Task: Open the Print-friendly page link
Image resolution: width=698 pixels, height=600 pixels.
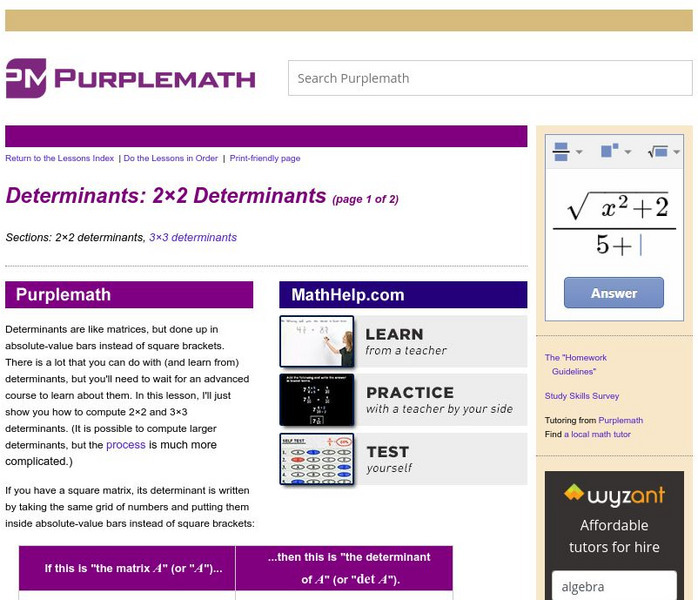Action: click(x=265, y=158)
